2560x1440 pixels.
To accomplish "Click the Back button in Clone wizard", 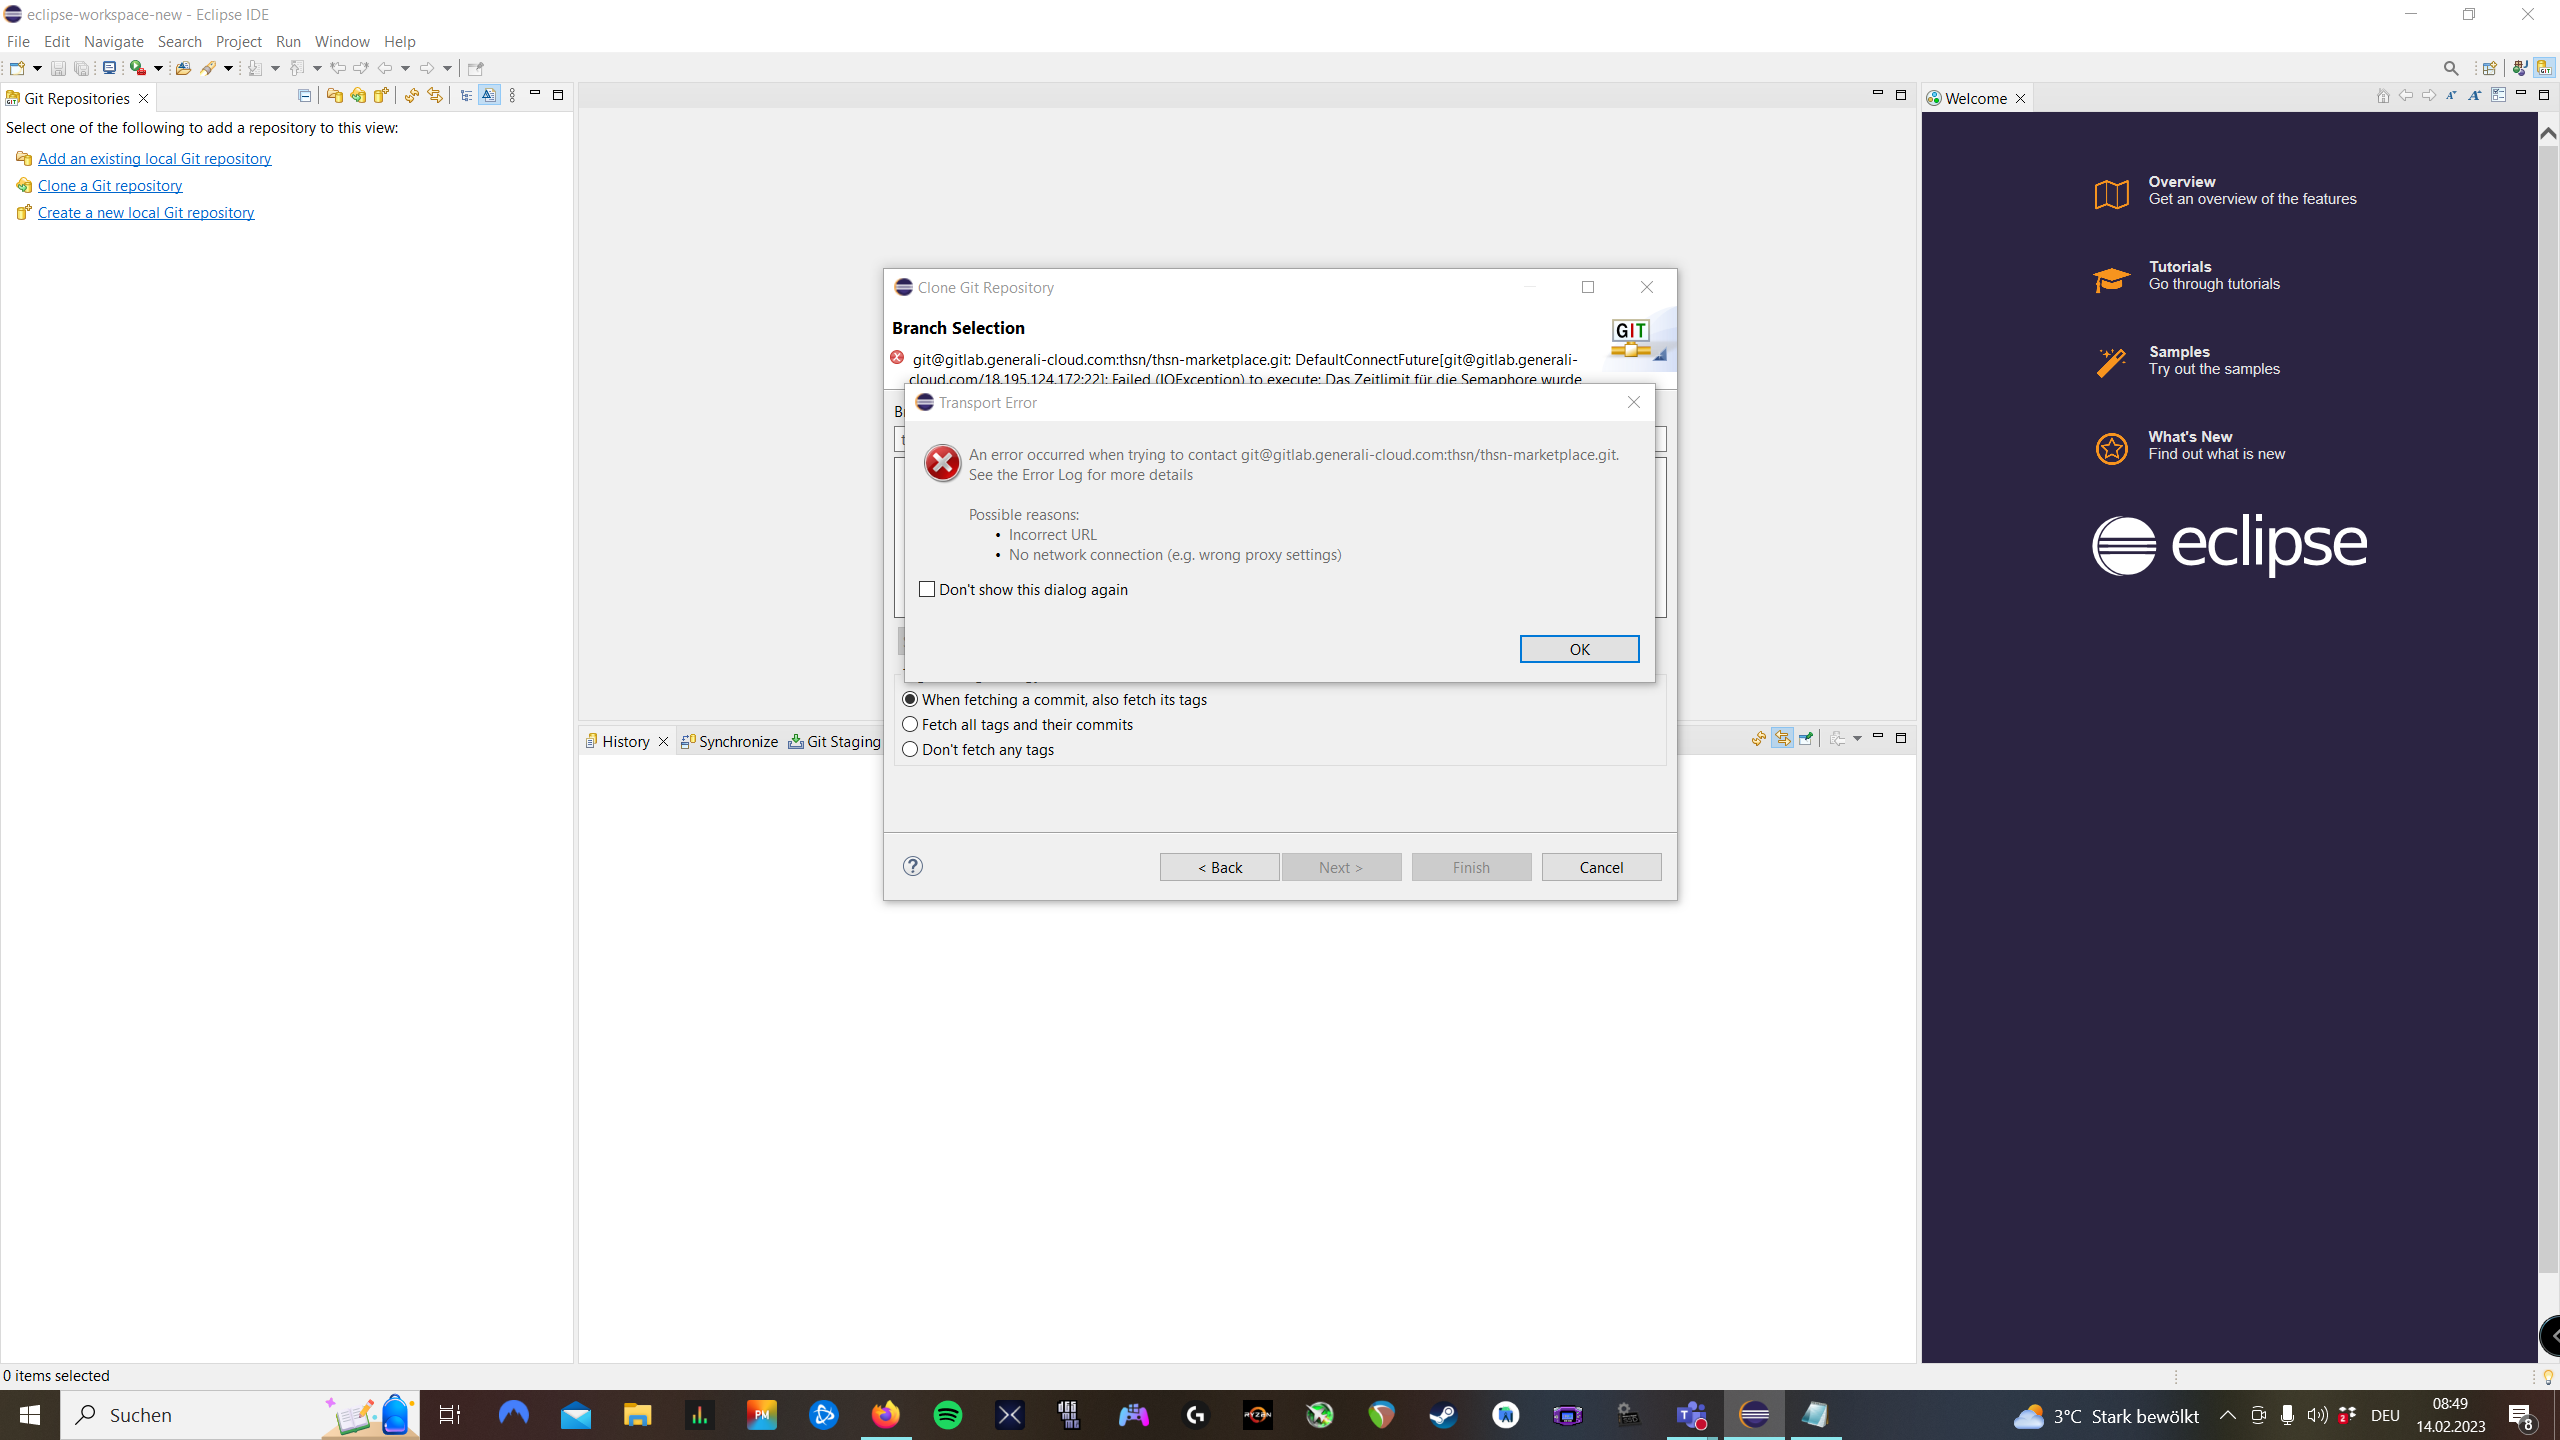I will coord(1219,867).
